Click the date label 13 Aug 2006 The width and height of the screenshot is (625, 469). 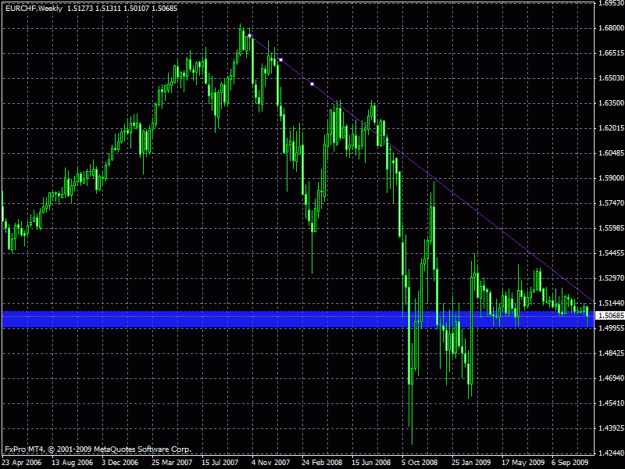[72, 462]
